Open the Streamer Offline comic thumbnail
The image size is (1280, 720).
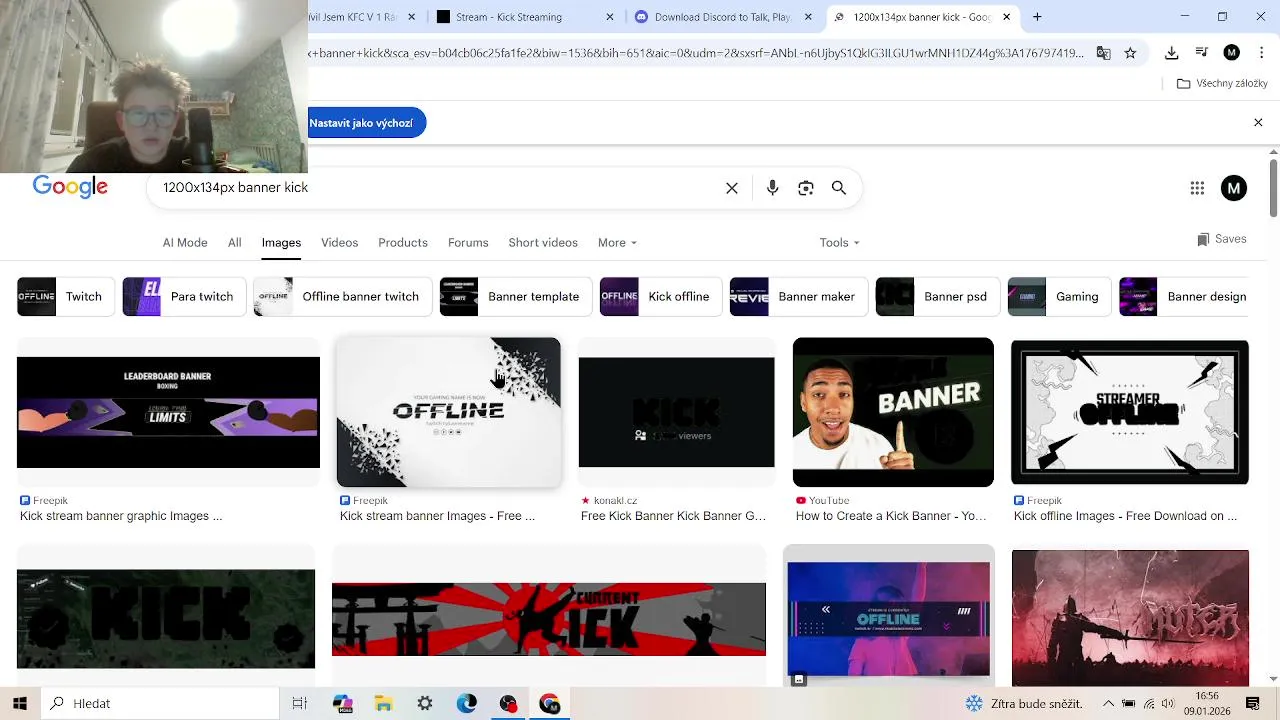pyautogui.click(x=1130, y=412)
